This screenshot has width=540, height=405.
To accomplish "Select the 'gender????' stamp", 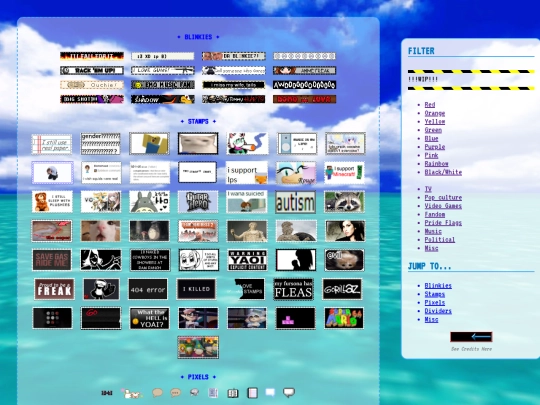I will coord(101,144).
